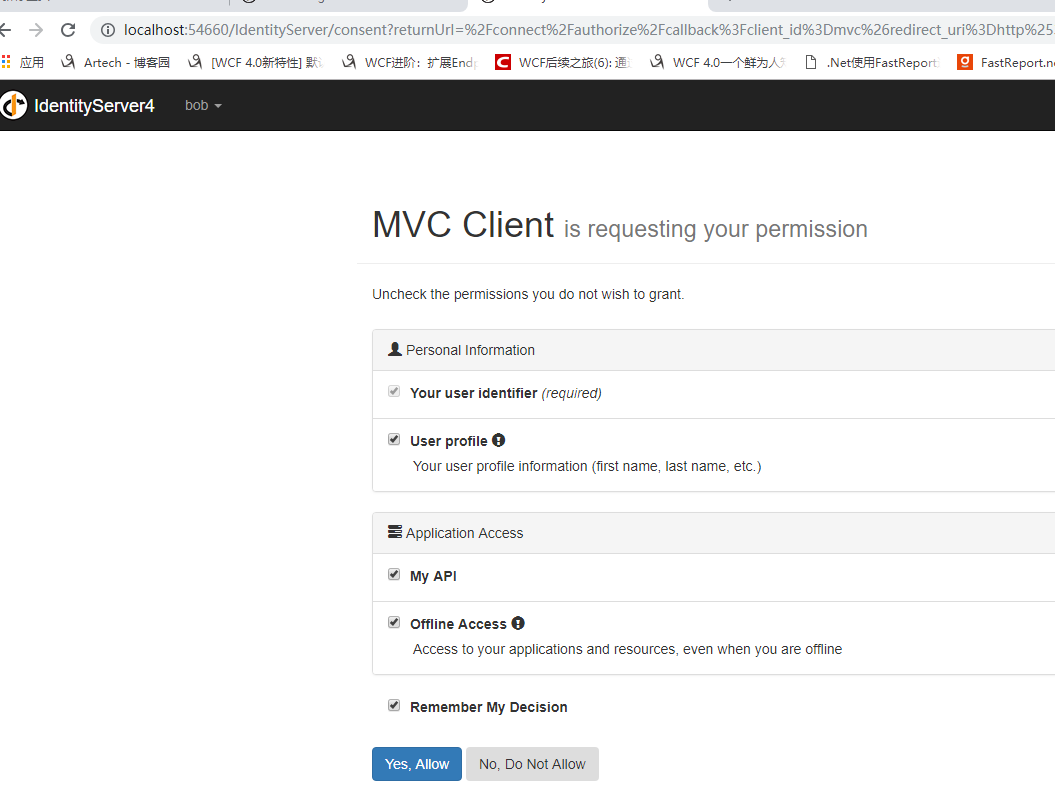Click the Remember My Decision label
Image resolution: width=1055 pixels, height=793 pixels.
tap(488, 707)
